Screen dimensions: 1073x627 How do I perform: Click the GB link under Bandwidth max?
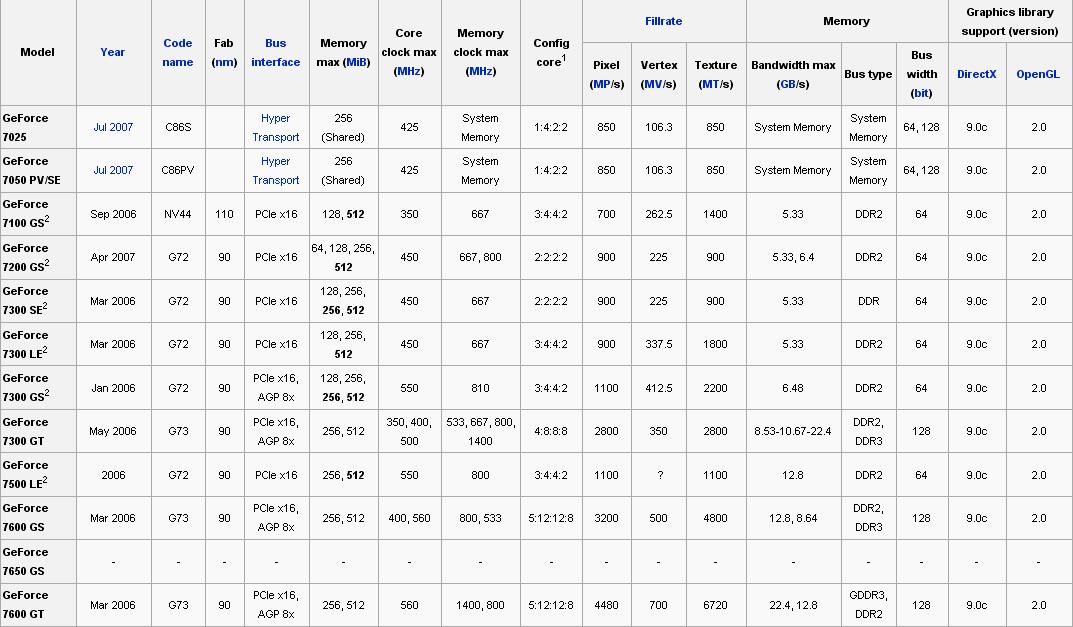coord(788,84)
